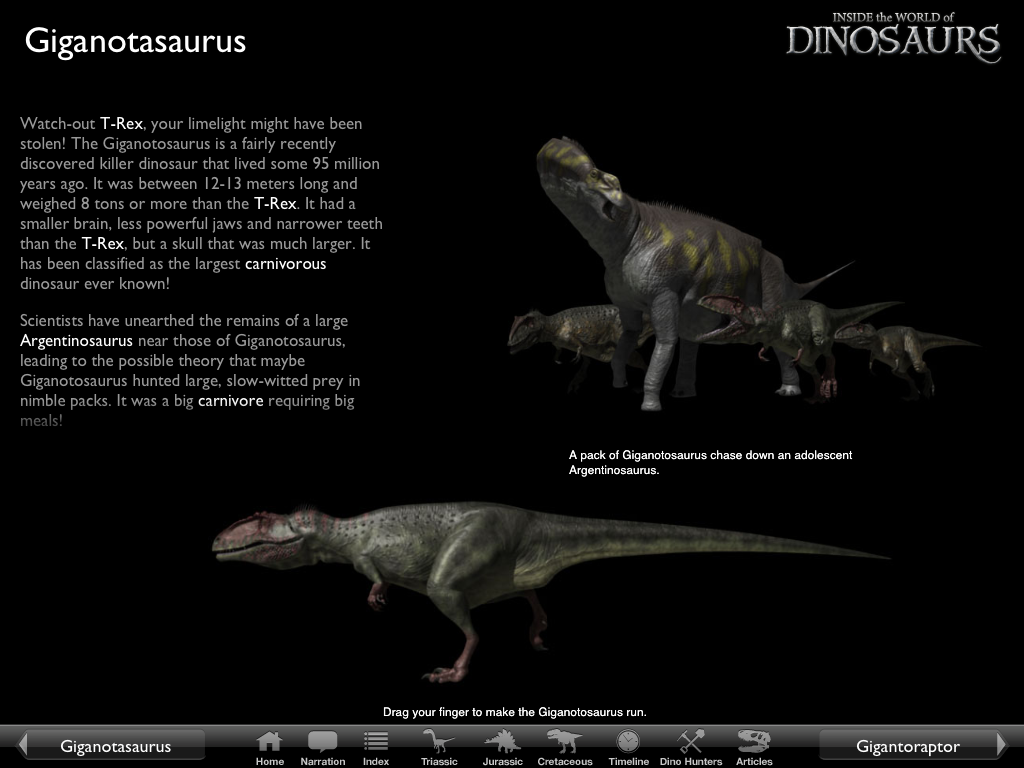Select the Jurassic stegosaurus icon
Viewport: 1024px width, 768px height.
pyautogui.click(x=502, y=747)
